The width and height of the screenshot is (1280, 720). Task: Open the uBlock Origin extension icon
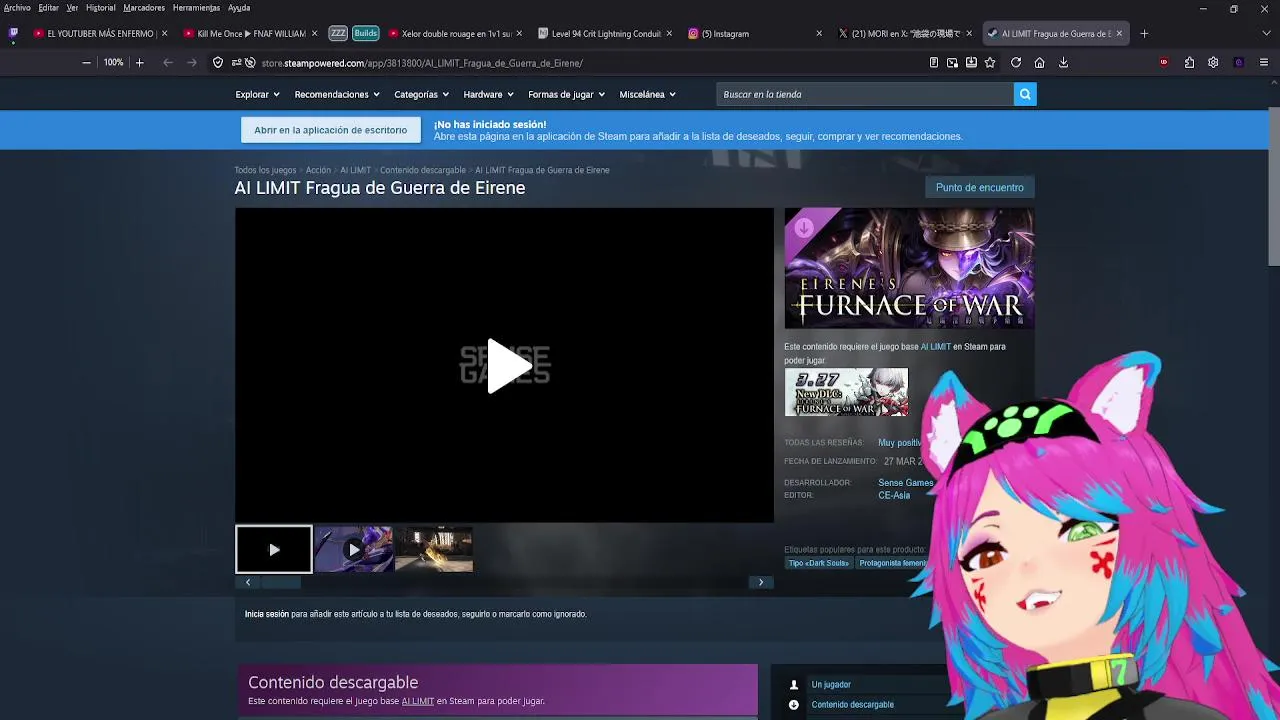[x=1164, y=62]
